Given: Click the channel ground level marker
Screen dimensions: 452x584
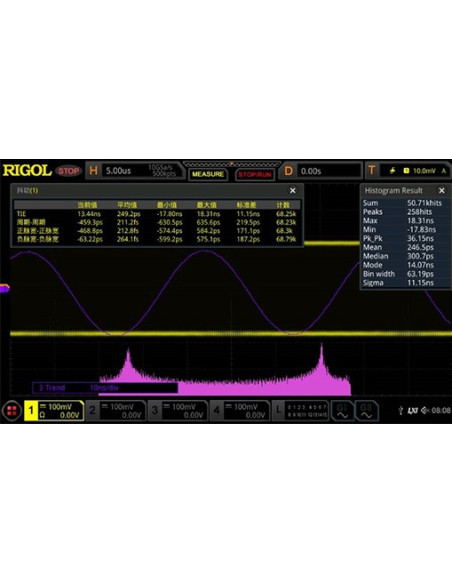Looking at the screenshot, I should [x=4, y=288].
